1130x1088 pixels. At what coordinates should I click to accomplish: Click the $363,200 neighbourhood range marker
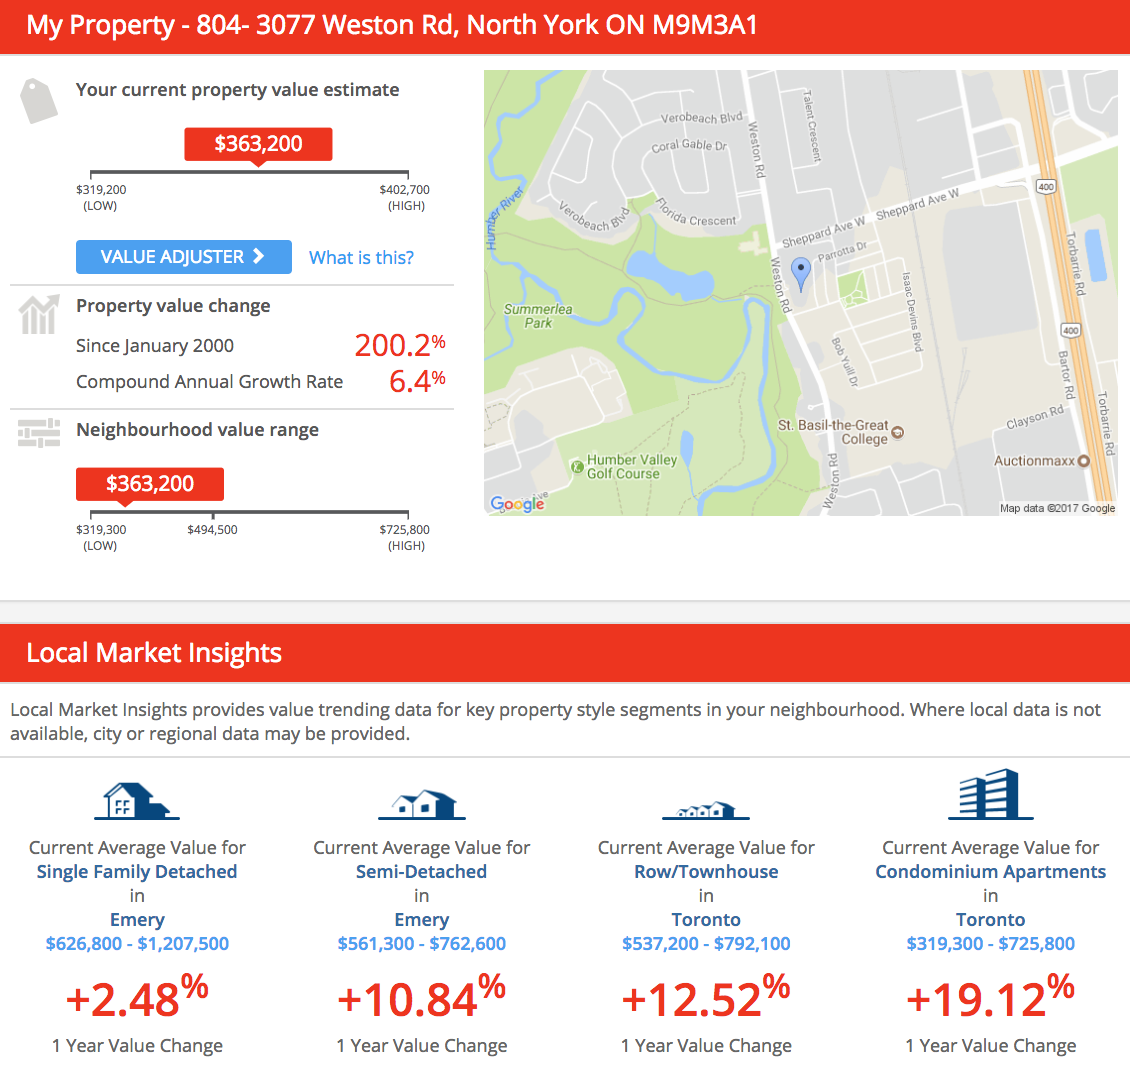pos(150,484)
